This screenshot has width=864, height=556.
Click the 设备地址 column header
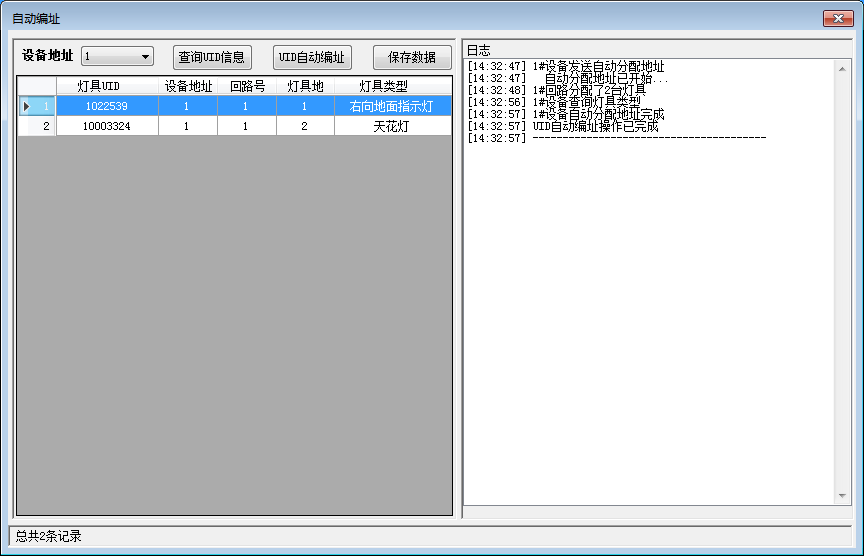pos(187,87)
